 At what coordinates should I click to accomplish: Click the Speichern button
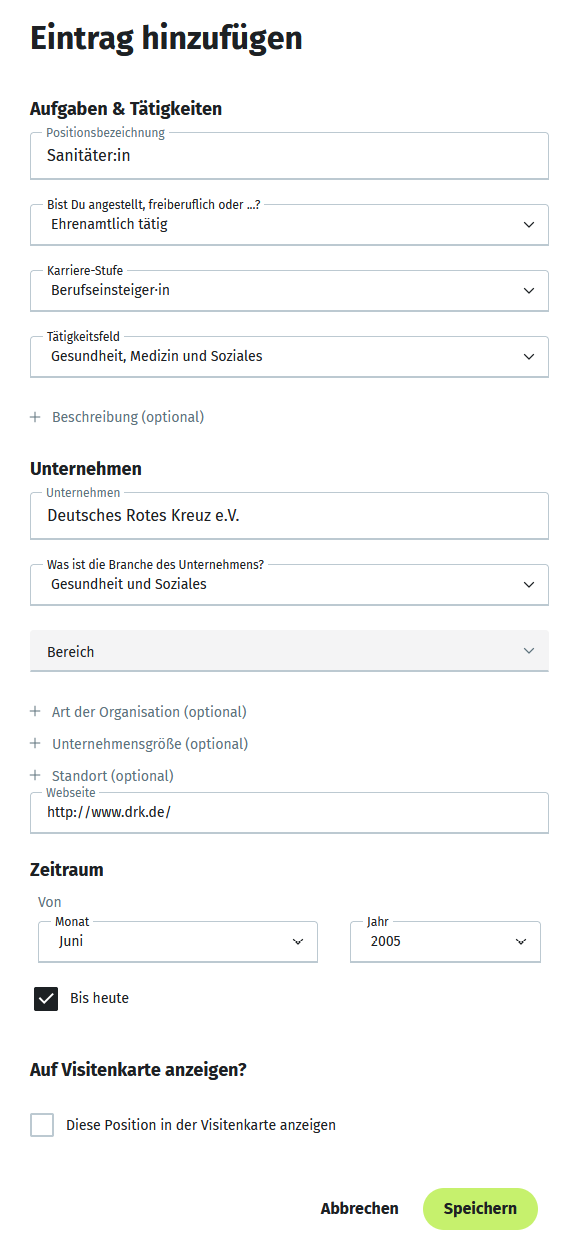(480, 1208)
